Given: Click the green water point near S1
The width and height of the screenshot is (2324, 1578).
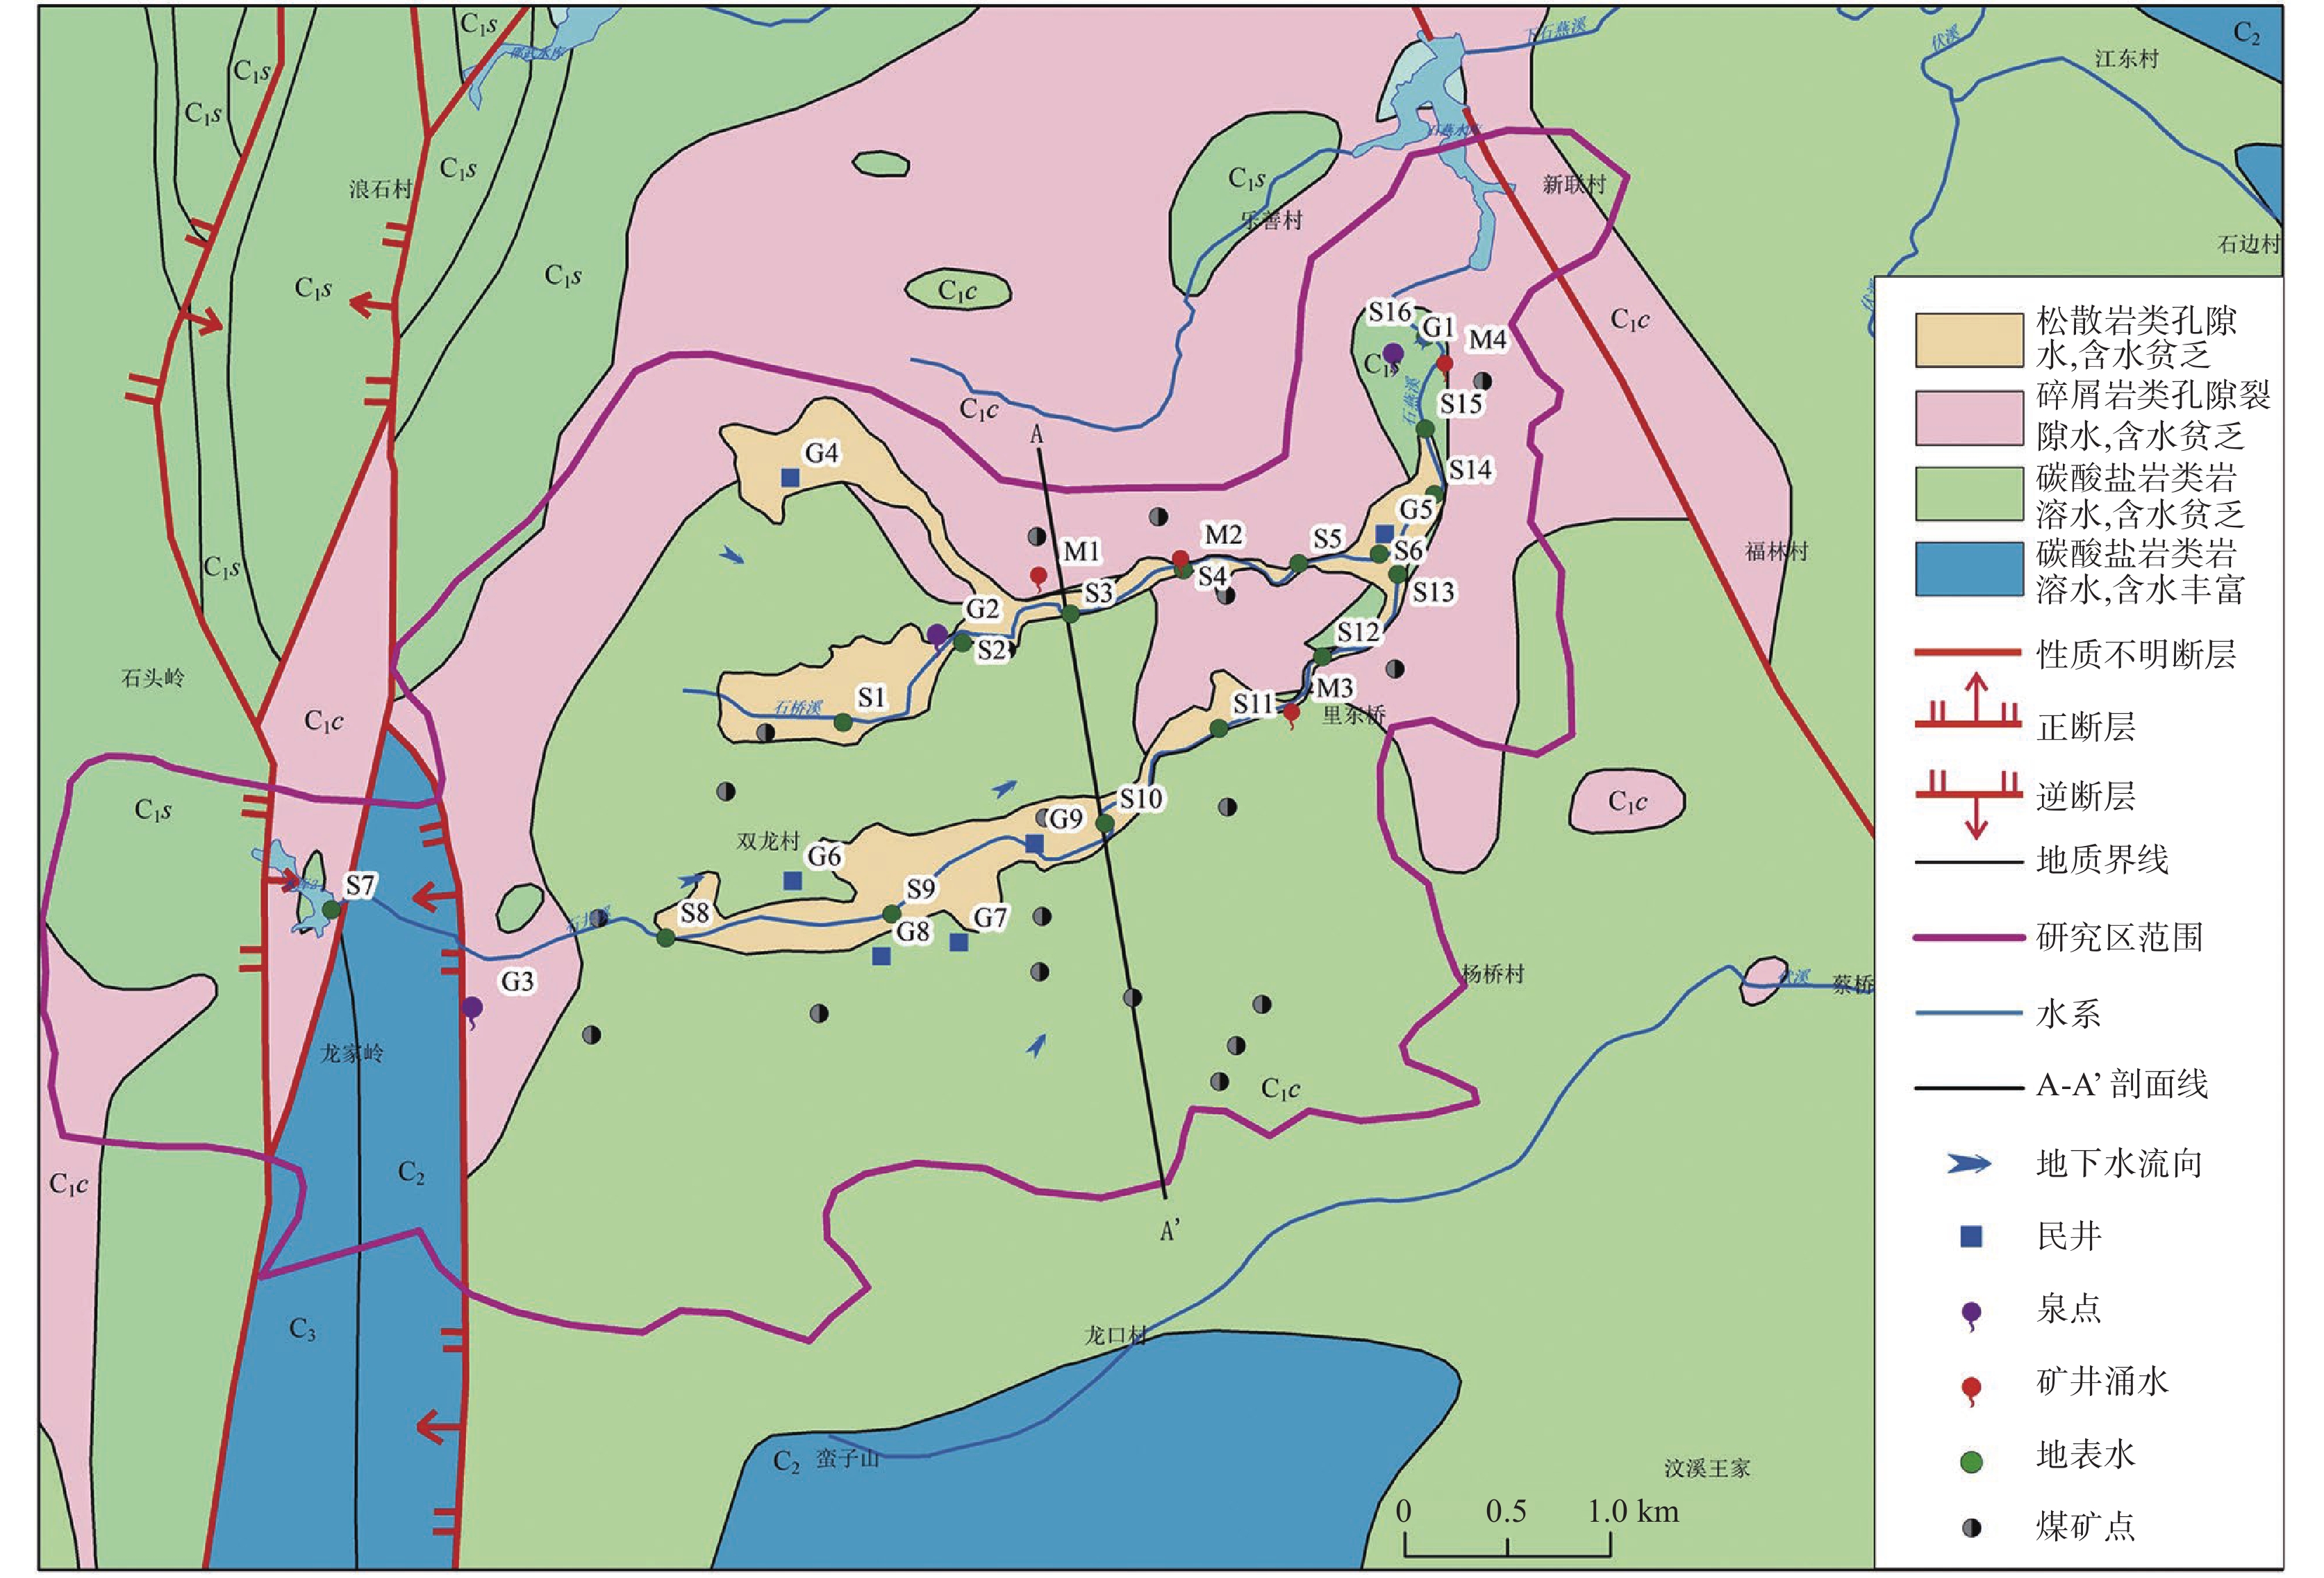Looking at the screenshot, I should click(x=843, y=722).
